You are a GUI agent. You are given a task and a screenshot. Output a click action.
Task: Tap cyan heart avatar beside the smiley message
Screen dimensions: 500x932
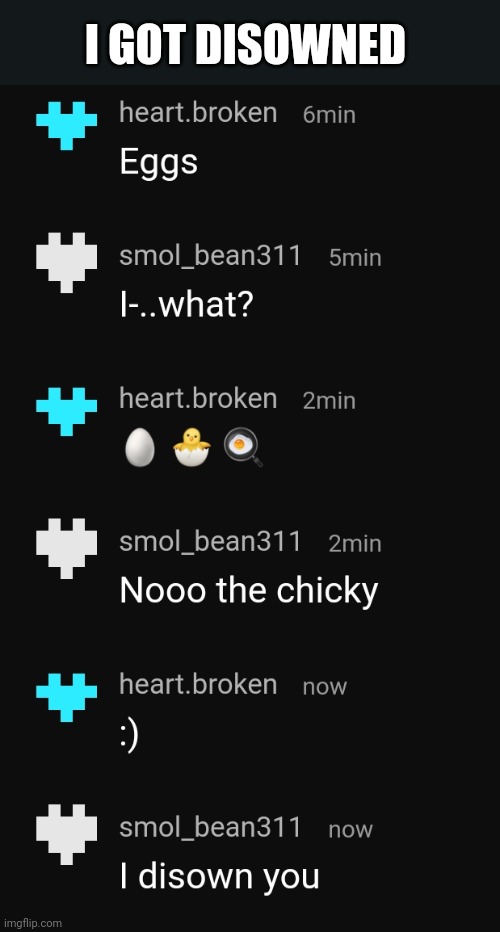coord(67,697)
